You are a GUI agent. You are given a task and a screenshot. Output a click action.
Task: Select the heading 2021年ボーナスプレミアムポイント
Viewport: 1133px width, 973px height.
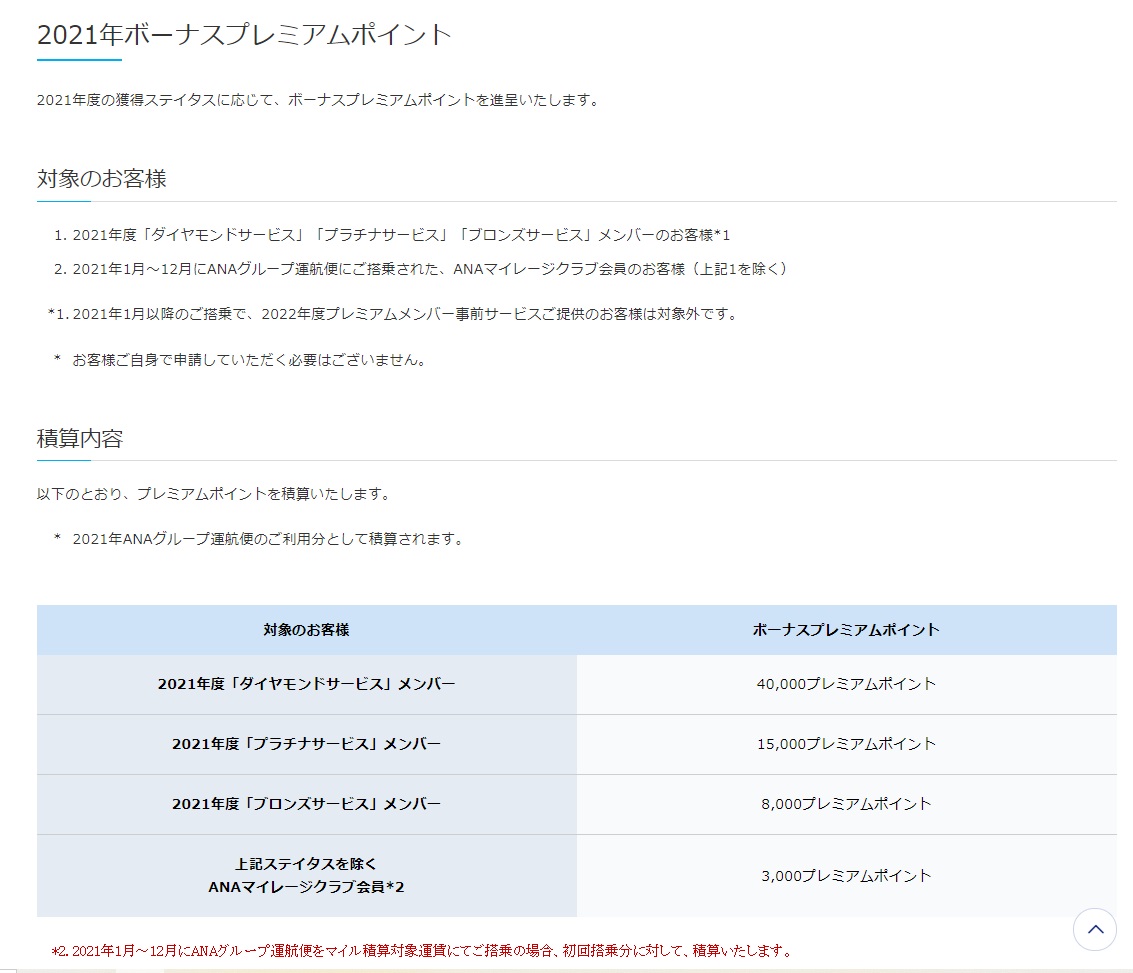coord(244,34)
